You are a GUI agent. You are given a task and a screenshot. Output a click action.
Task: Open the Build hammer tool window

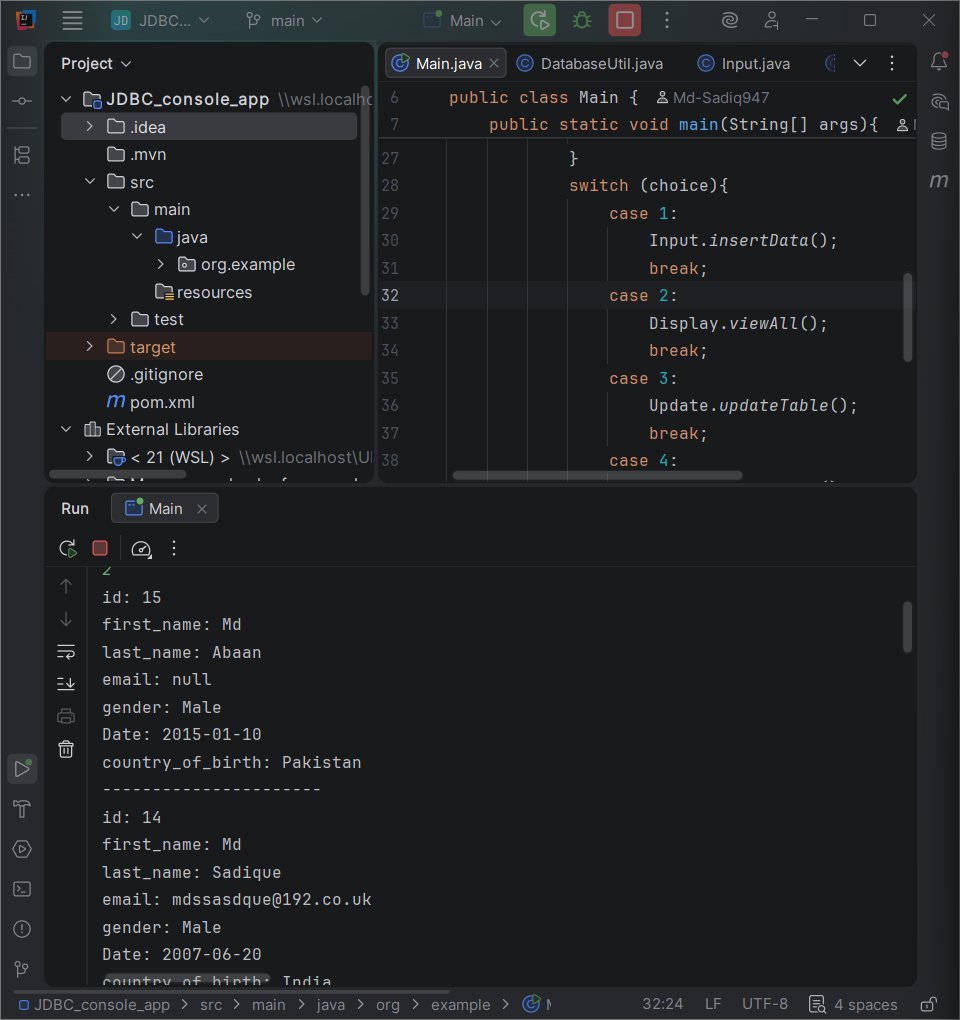click(22, 809)
